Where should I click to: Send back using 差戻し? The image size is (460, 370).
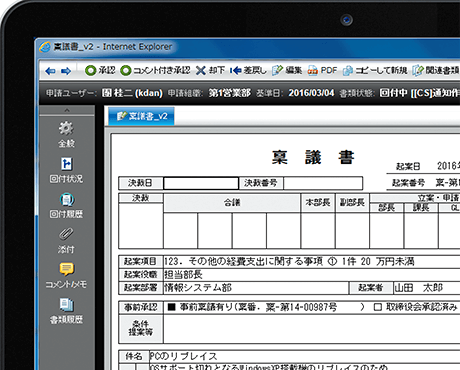click(x=248, y=70)
